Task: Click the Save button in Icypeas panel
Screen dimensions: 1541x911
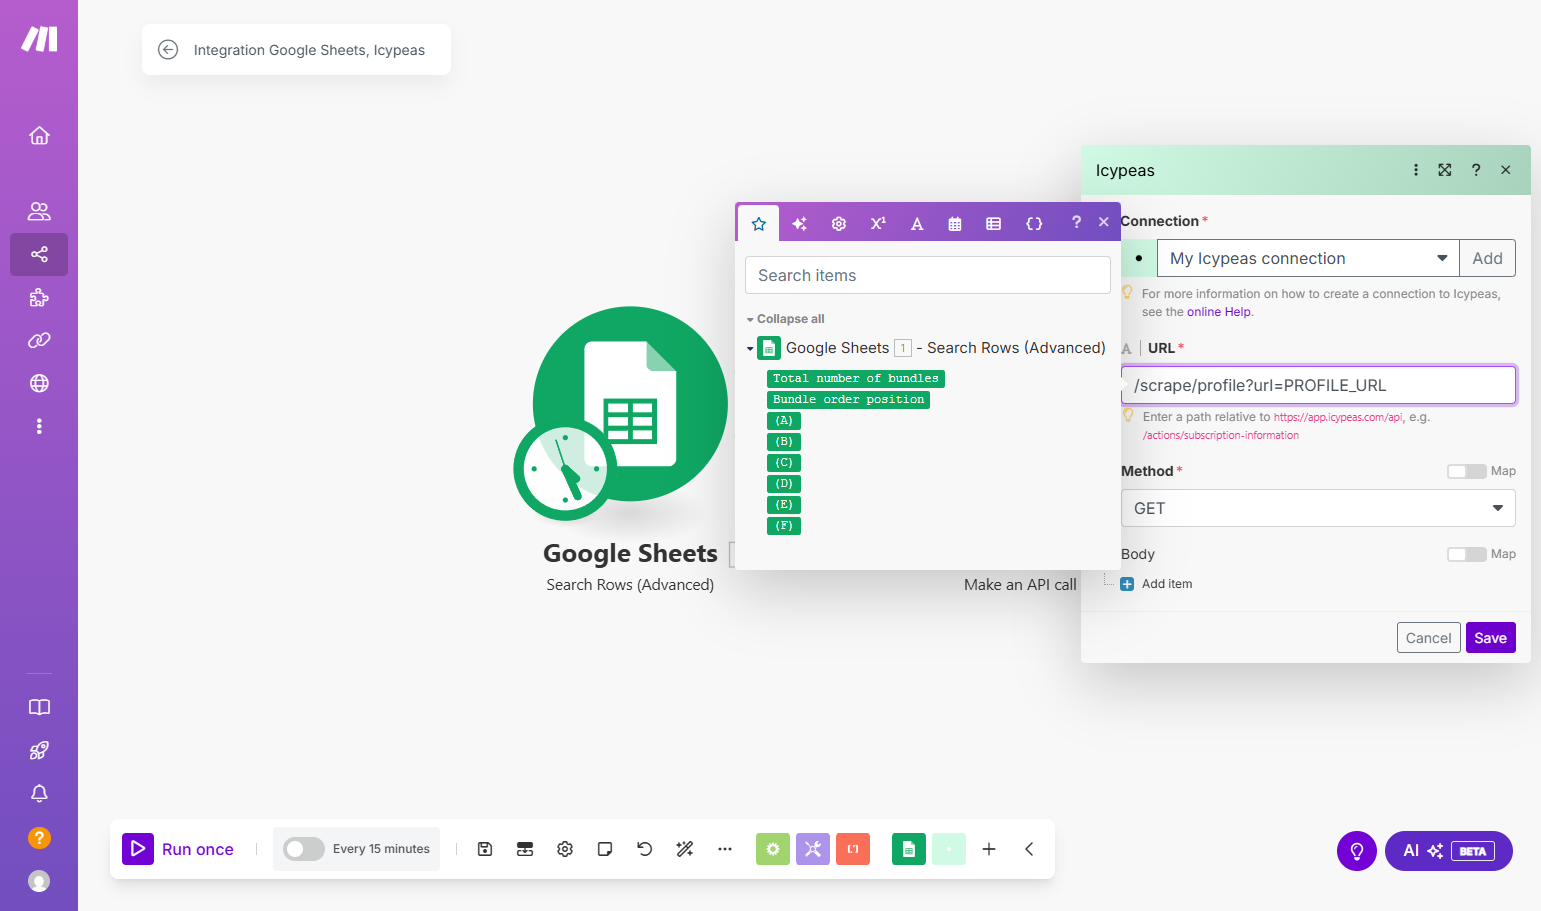Action: [1490, 638]
